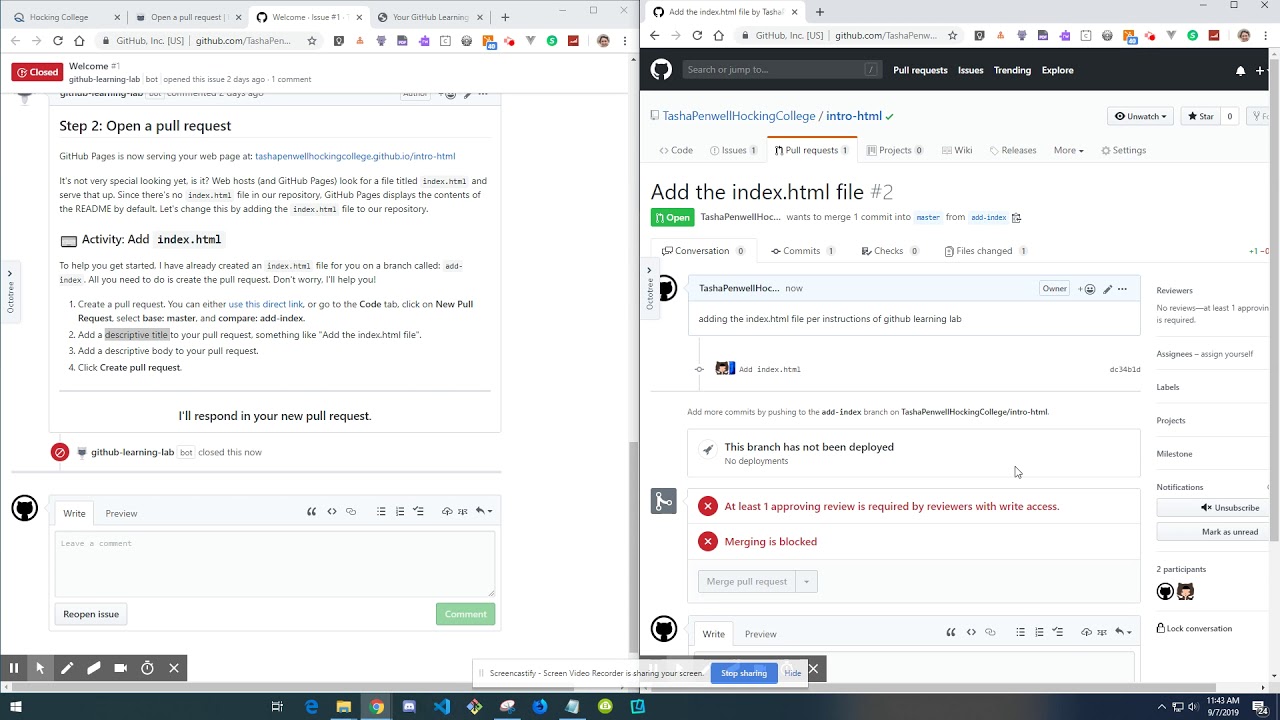Toggle the Screencastify webcam icon

(121, 668)
